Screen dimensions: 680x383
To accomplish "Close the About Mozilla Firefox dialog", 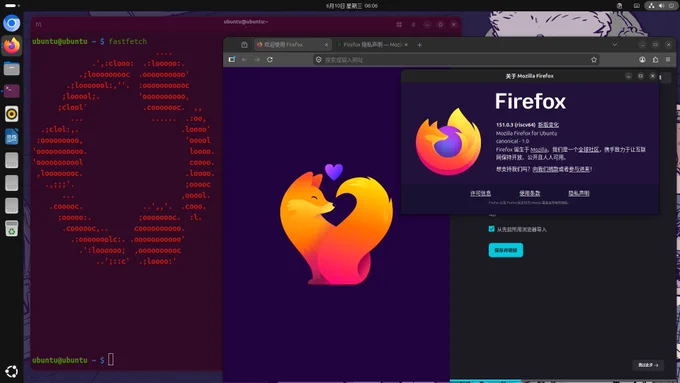I will (653, 76).
